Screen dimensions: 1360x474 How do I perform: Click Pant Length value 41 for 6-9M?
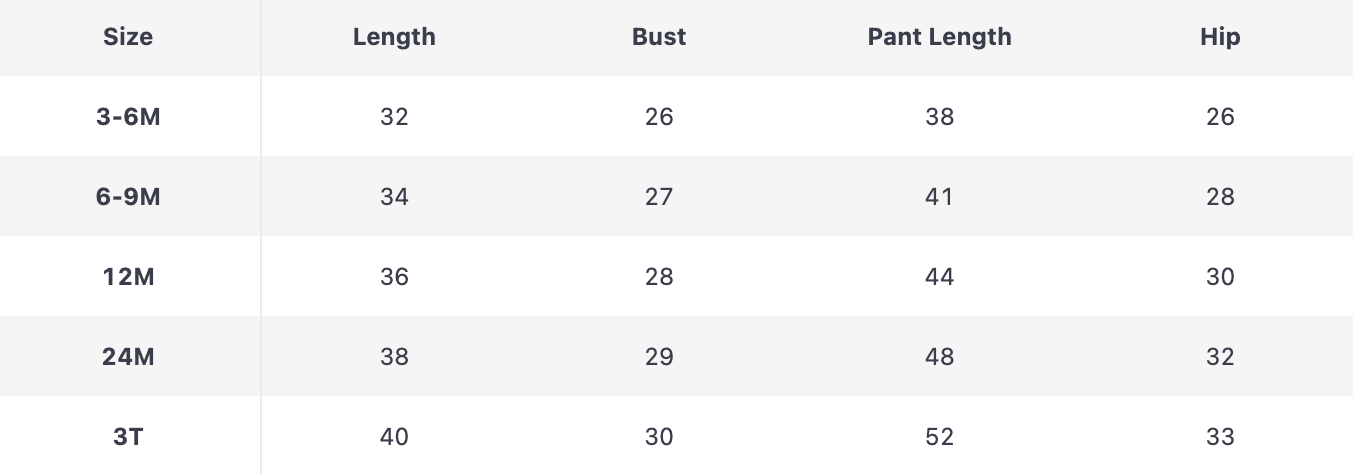tap(939, 197)
